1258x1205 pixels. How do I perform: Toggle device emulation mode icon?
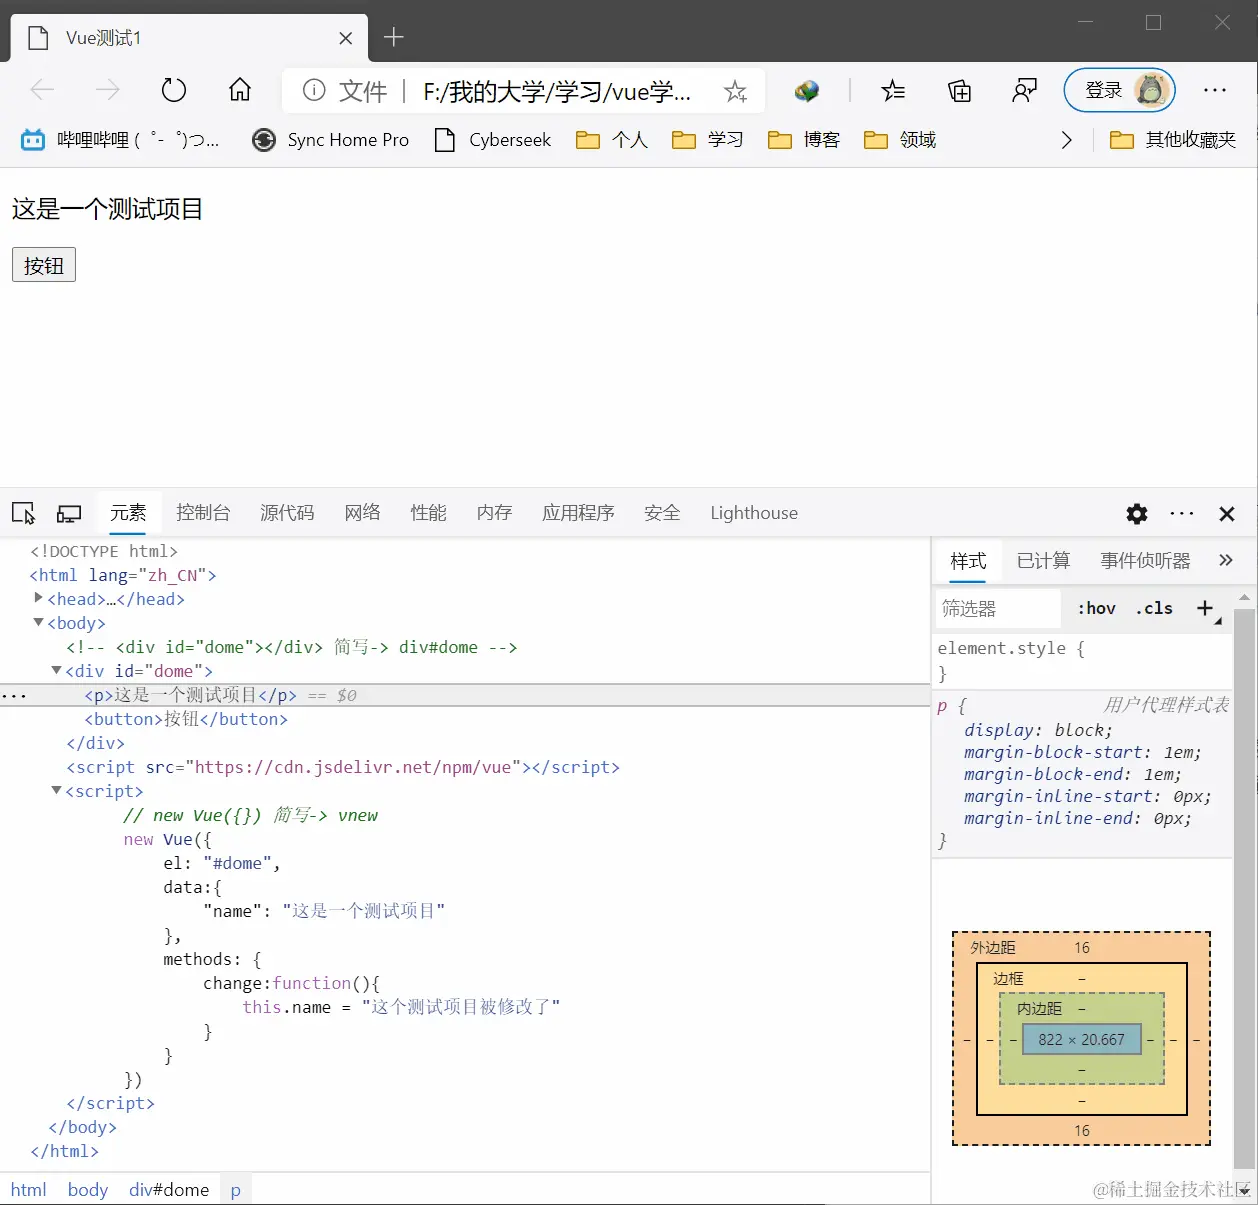(x=69, y=513)
